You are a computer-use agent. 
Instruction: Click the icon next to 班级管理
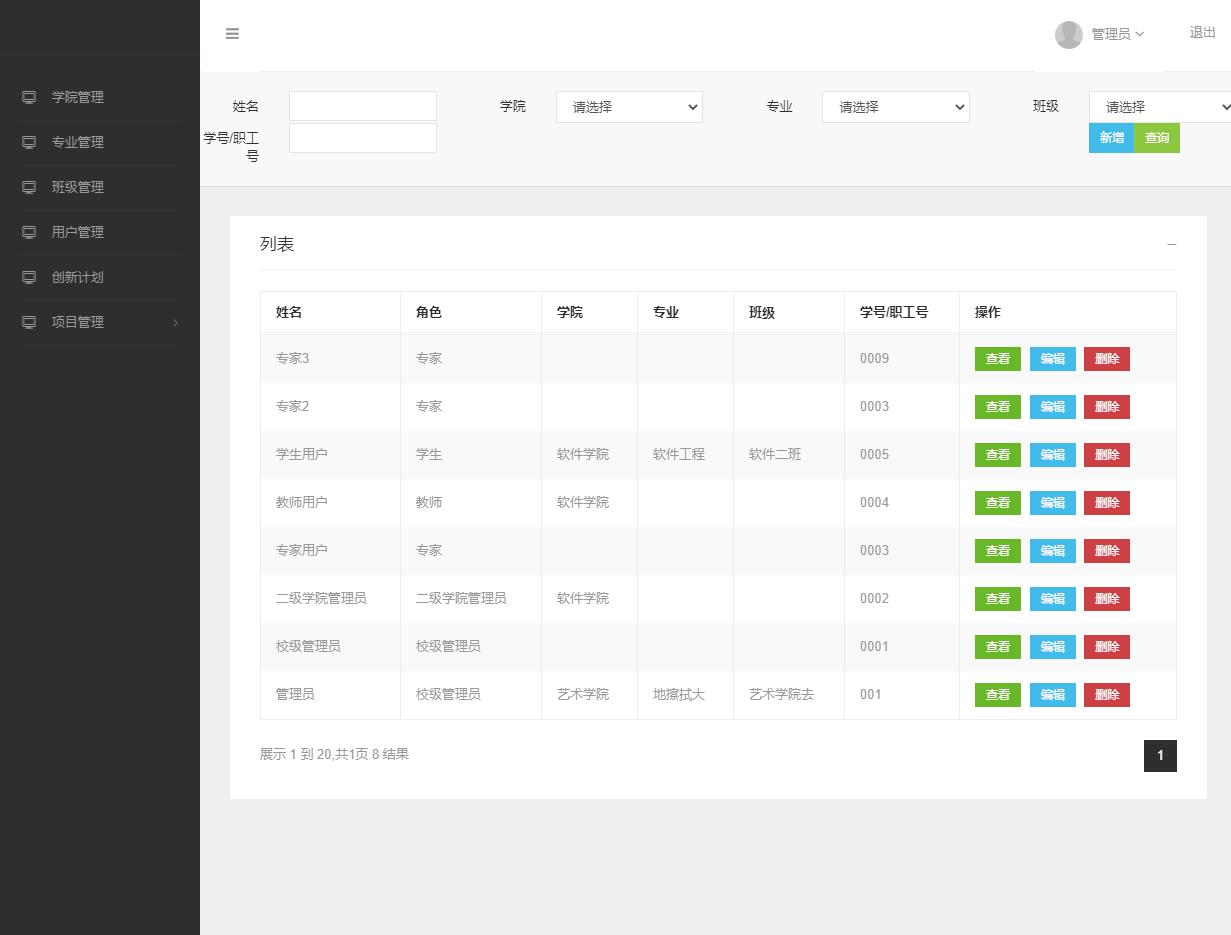pyautogui.click(x=28, y=186)
